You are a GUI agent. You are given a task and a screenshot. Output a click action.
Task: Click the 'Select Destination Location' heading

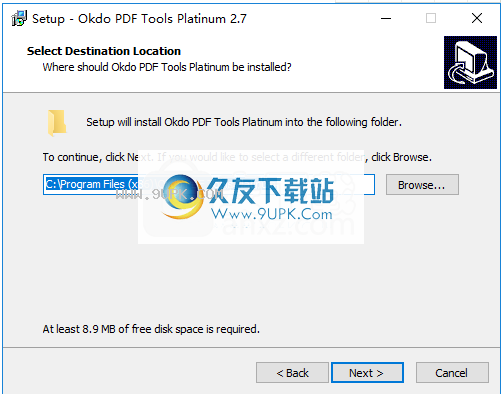[x=104, y=51]
